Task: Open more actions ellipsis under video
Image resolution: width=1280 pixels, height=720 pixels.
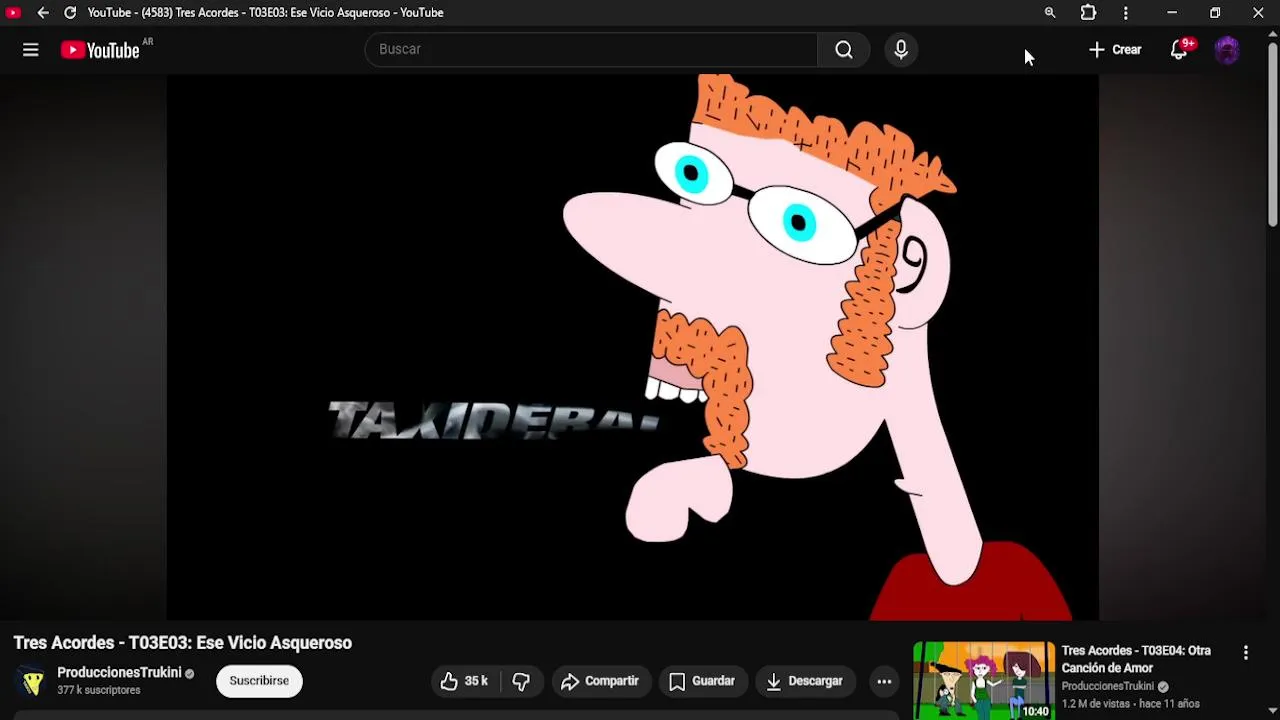Action: pyautogui.click(x=884, y=681)
